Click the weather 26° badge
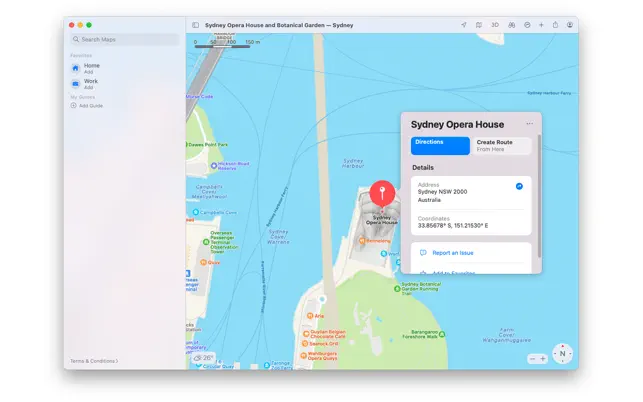643x402 pixels. (x=203, y=358)
